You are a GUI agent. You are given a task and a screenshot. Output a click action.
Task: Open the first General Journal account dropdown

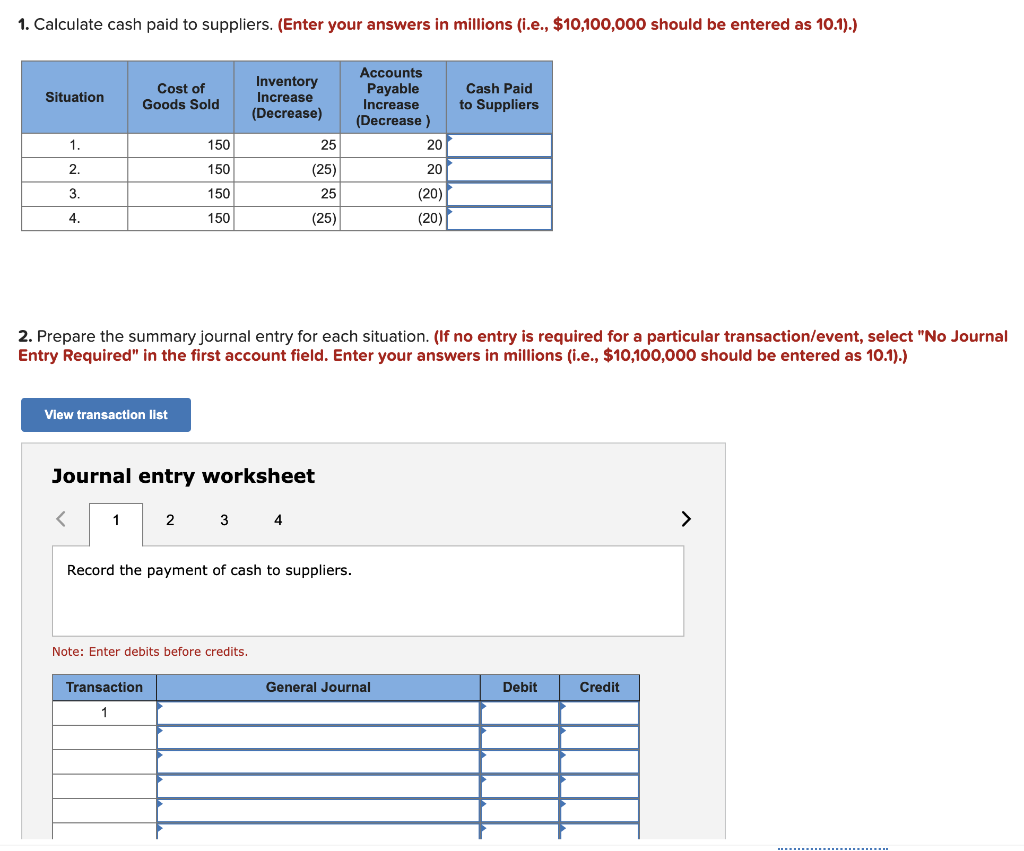pyautogui.click(x=316, y=712)
